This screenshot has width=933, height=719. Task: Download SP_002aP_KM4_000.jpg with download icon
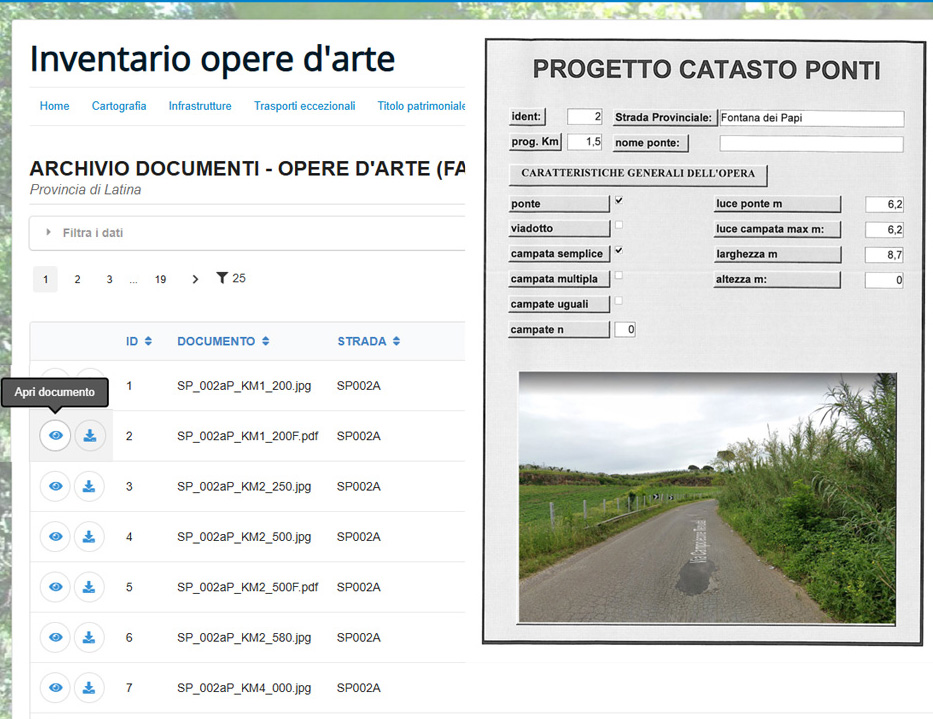[x=89, y=688]
